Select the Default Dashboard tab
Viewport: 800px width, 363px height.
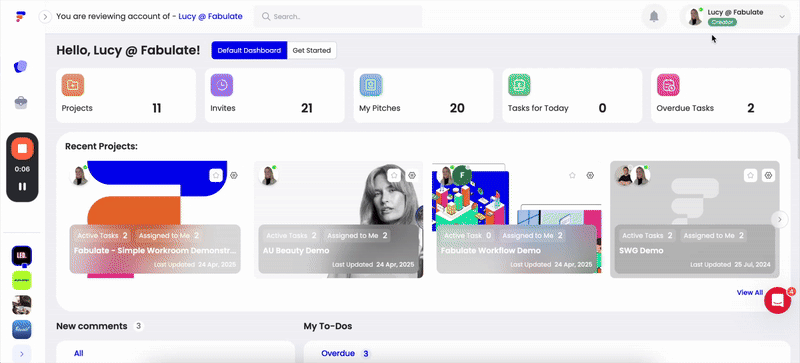[249, 51]
